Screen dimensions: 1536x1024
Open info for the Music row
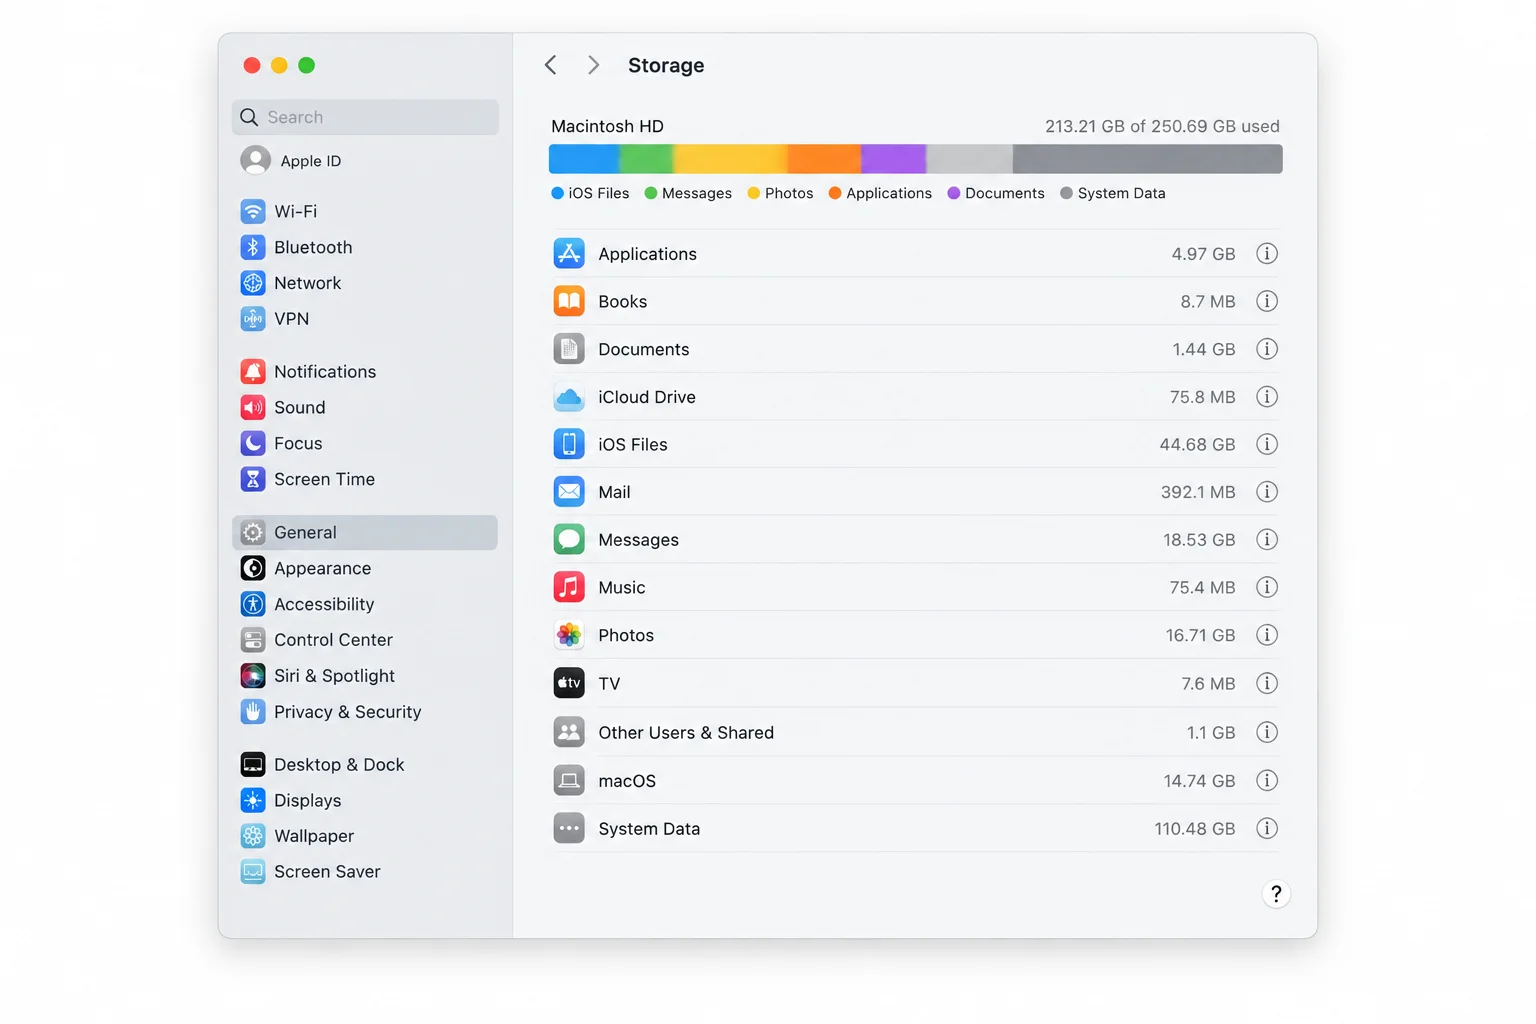tap(1267, 587)
